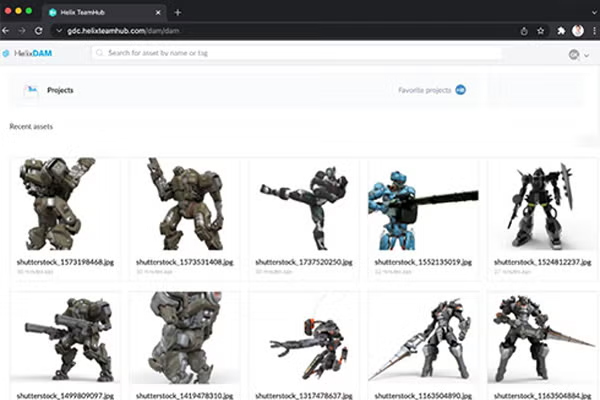Expand the account dropdown chevron
600x400 pixels.
click(586, 56)
